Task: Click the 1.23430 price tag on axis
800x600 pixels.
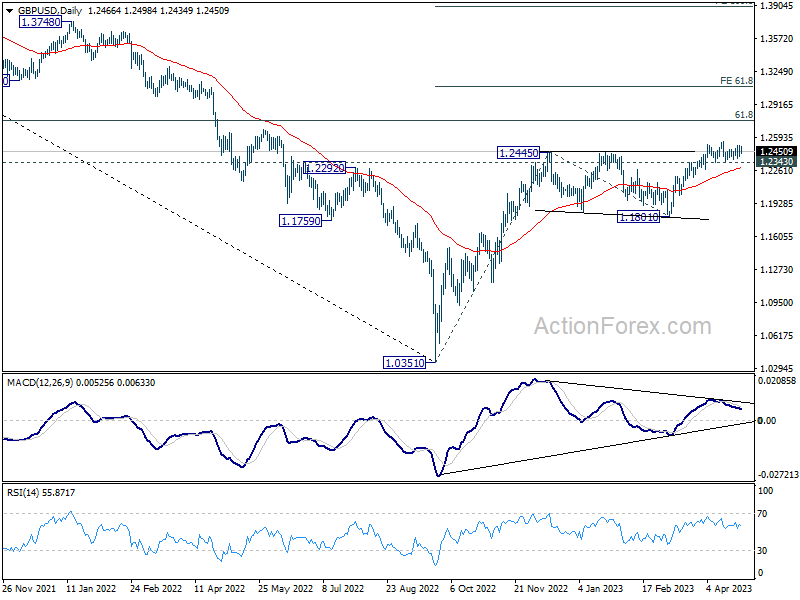Action: (777, 162)
